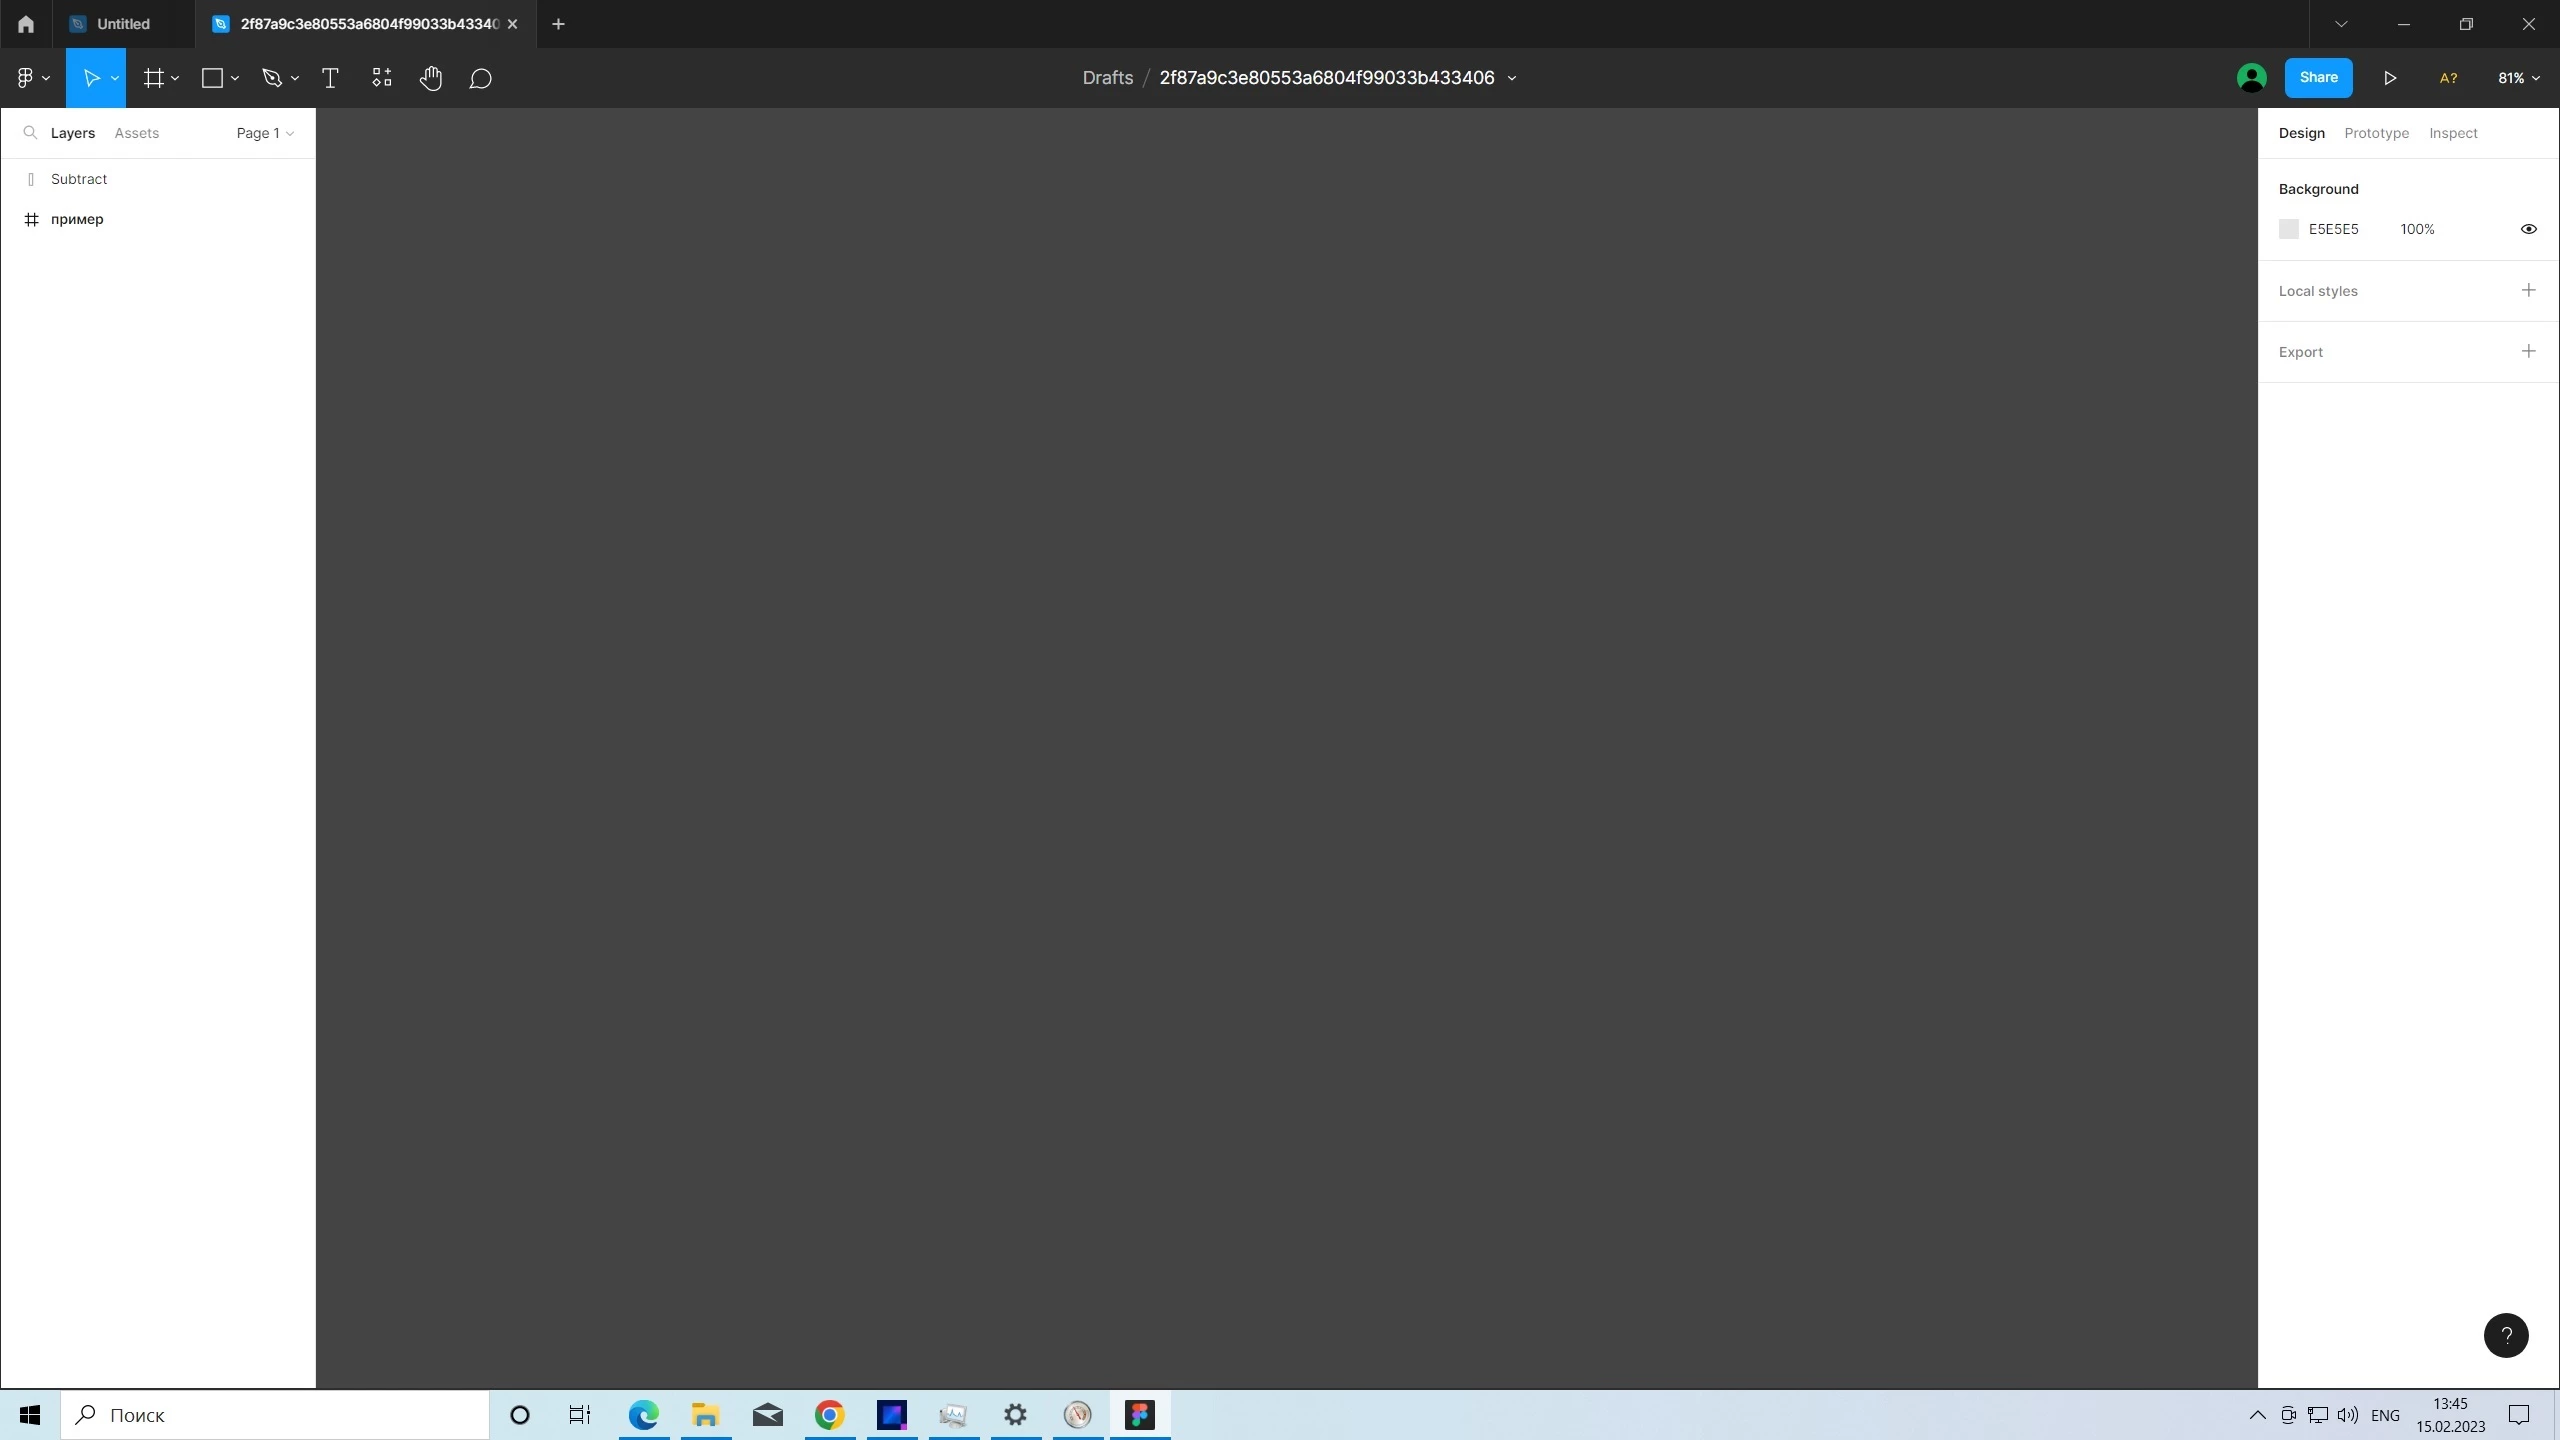
Task: Open the Windows Start menu
Action: click(x=30, y=1415)
